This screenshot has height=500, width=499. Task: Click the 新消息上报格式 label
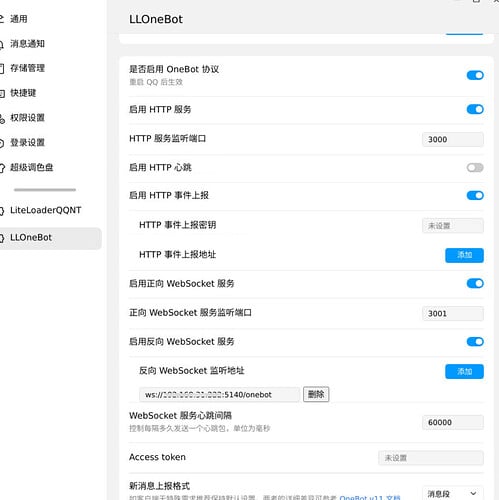160,486
